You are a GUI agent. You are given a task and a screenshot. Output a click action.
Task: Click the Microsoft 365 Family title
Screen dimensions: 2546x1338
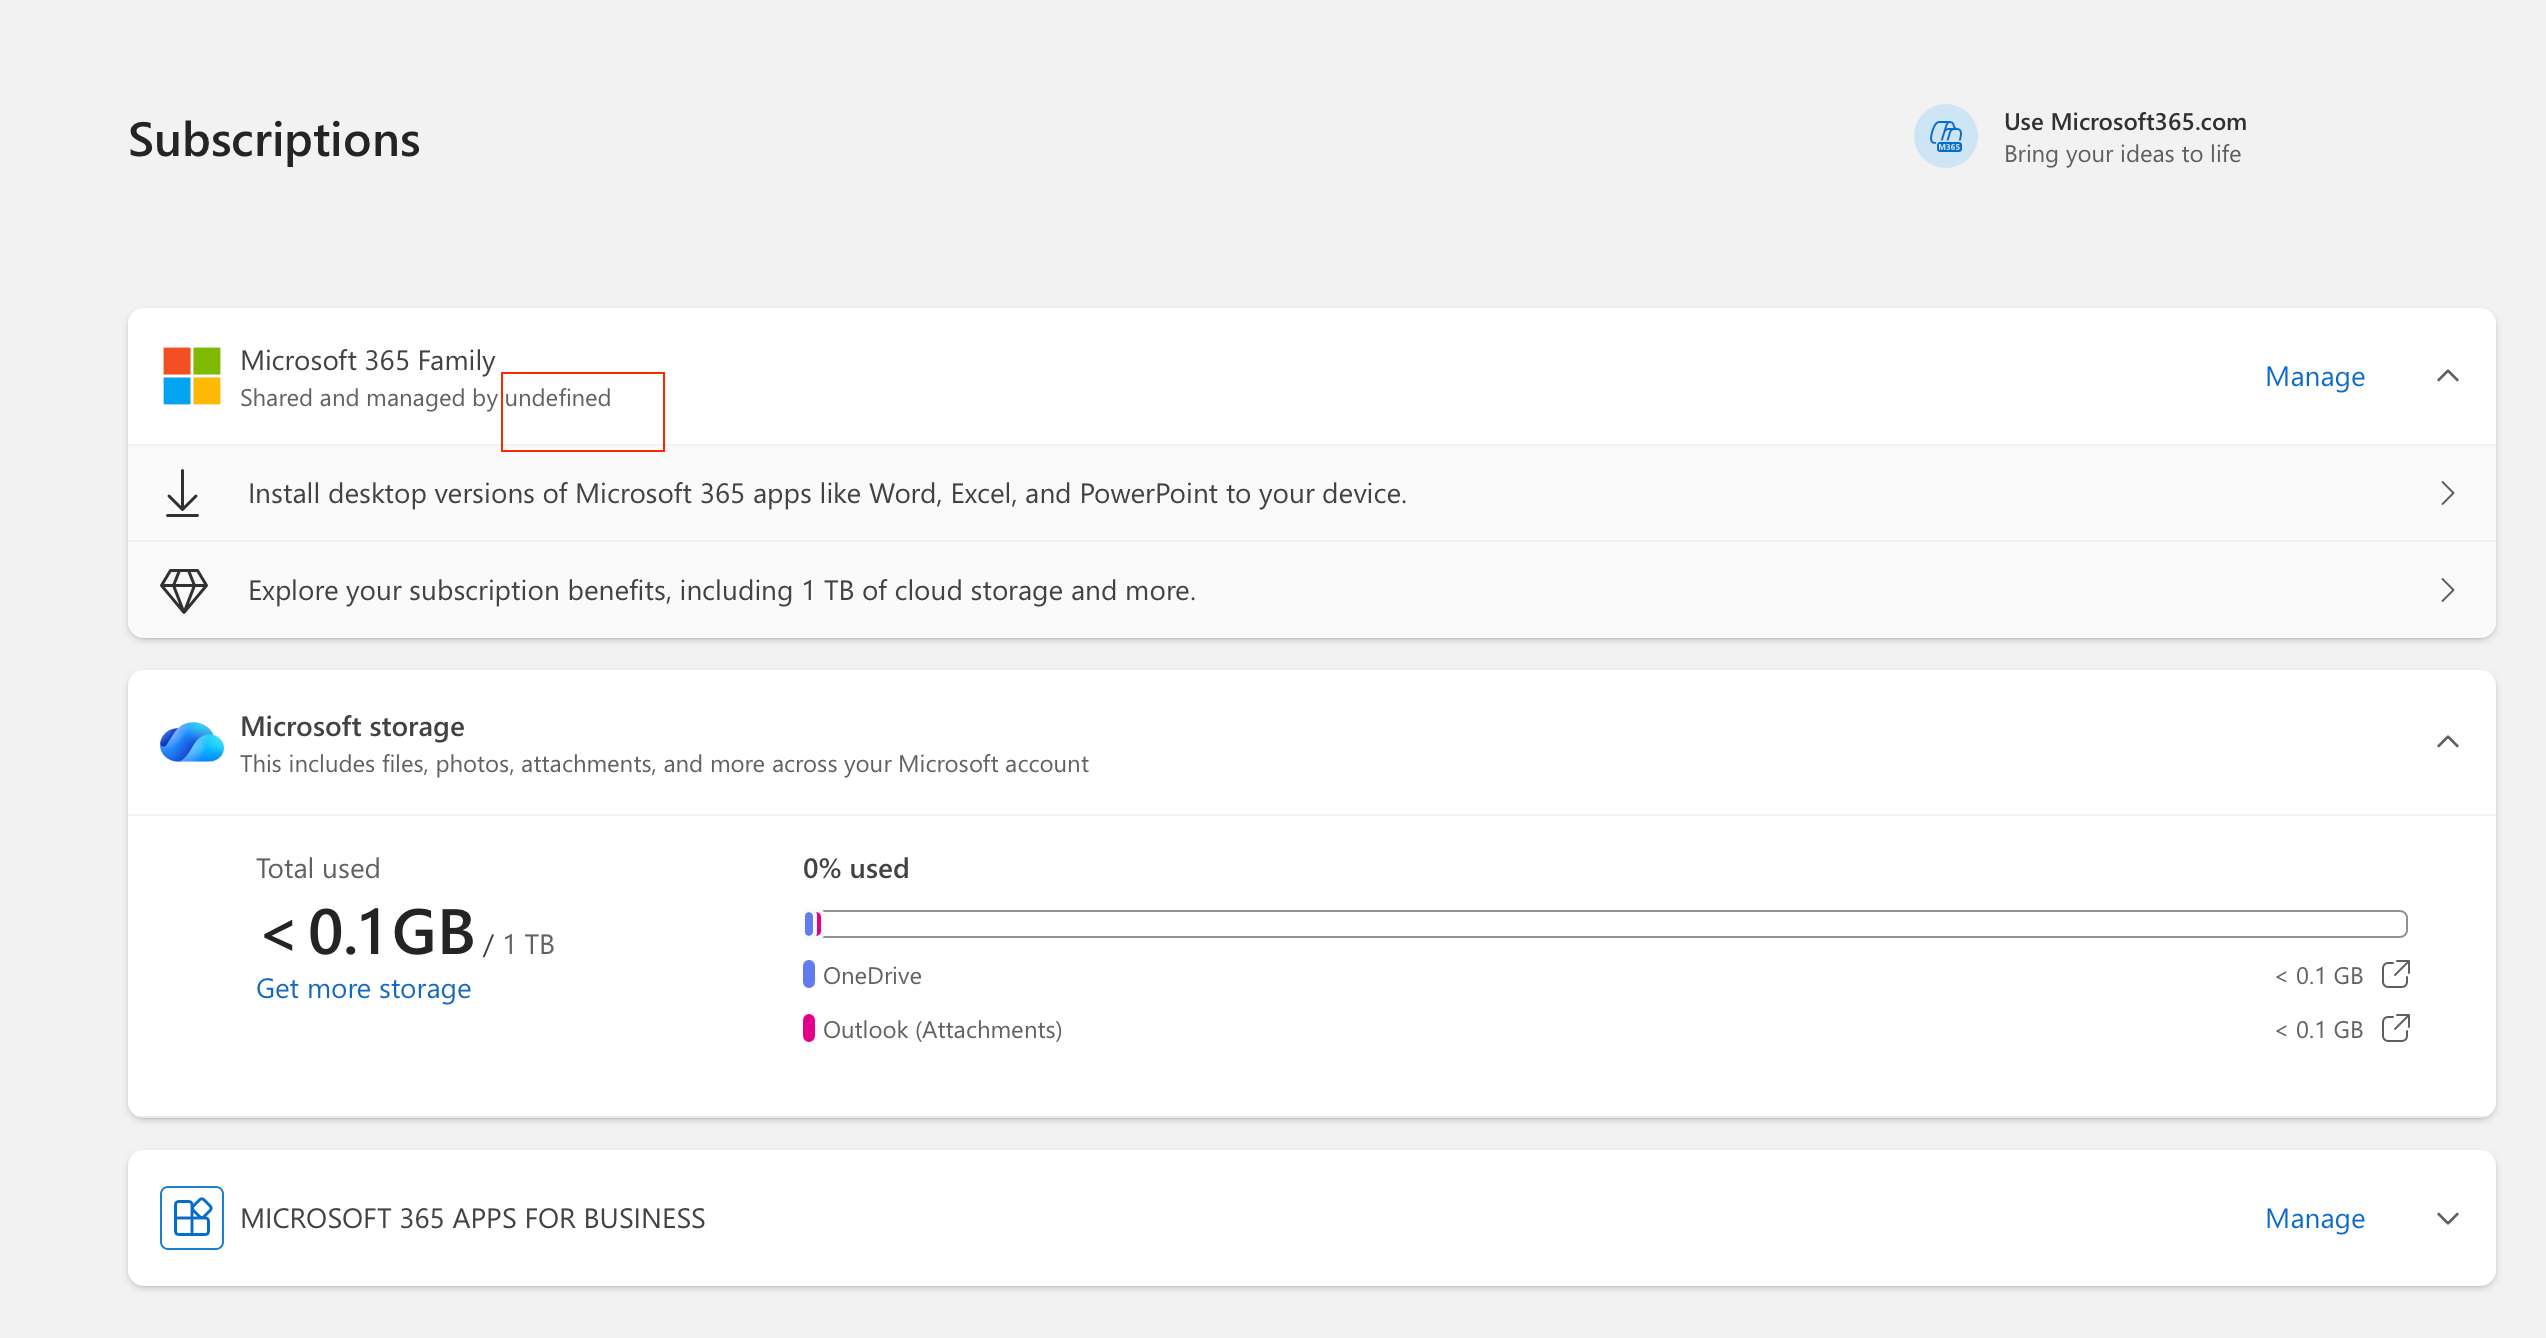(x=367, y=360)
